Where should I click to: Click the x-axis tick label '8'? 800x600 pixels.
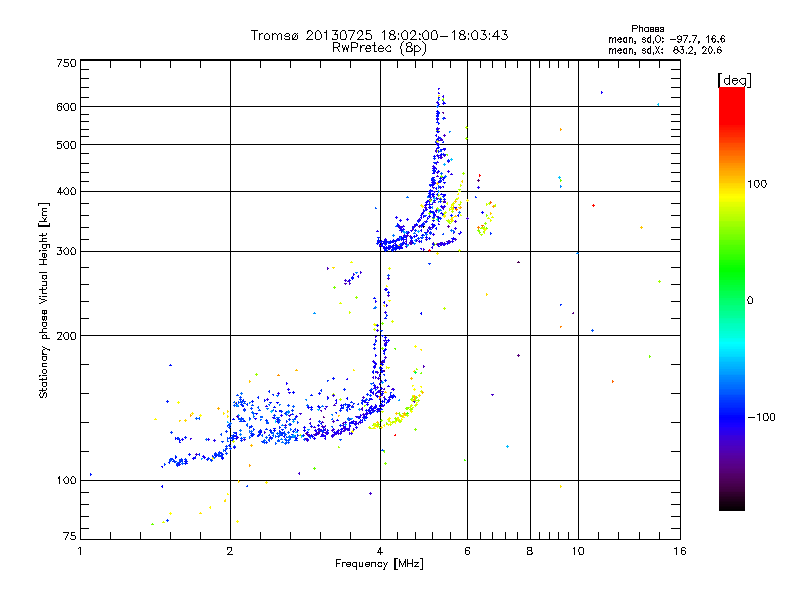point(530,551)
